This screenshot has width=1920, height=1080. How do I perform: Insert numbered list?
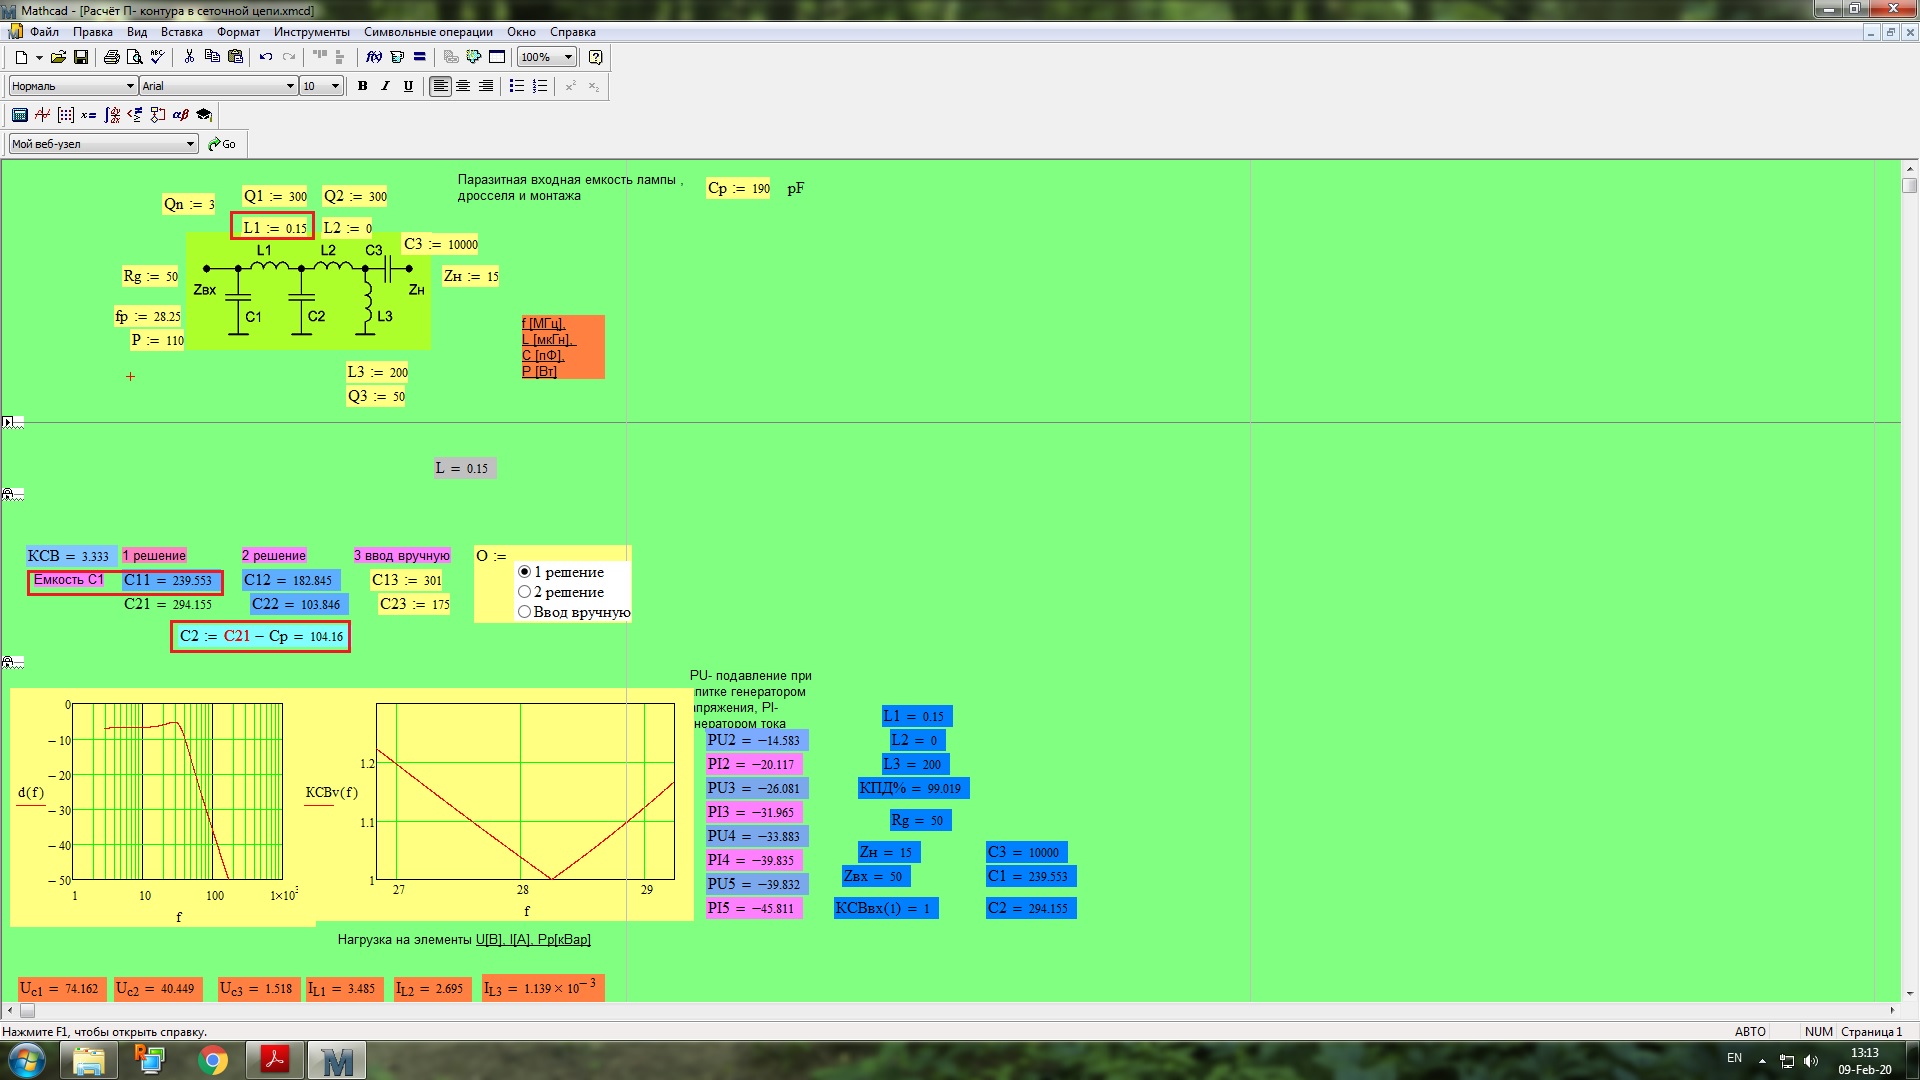[x=540, y=86]
